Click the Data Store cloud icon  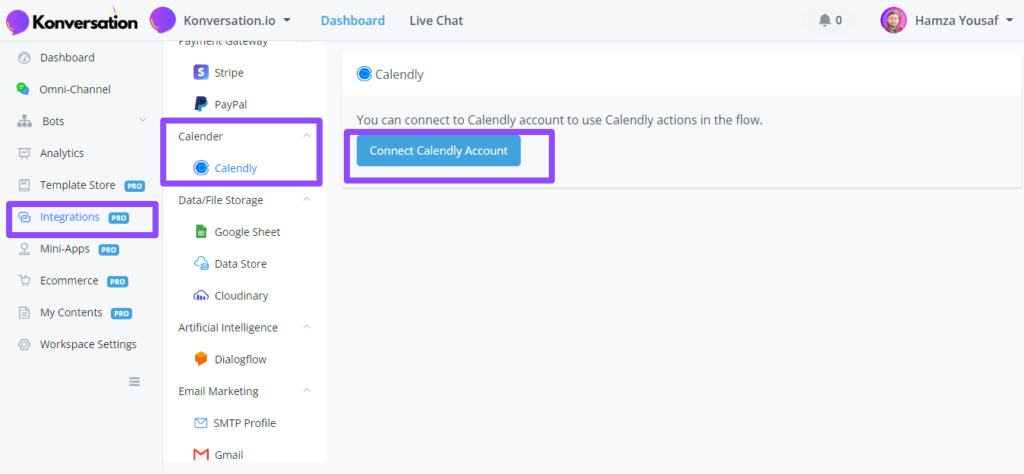(201, 264)
